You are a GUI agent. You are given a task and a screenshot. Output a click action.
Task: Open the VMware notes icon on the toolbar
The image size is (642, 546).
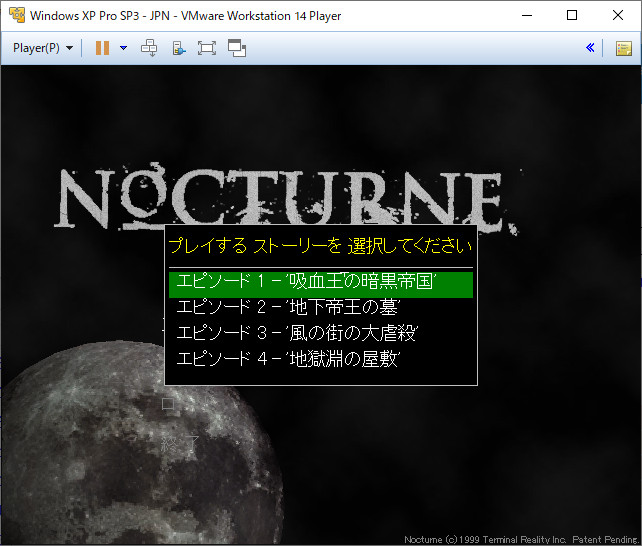click(624, 48)
